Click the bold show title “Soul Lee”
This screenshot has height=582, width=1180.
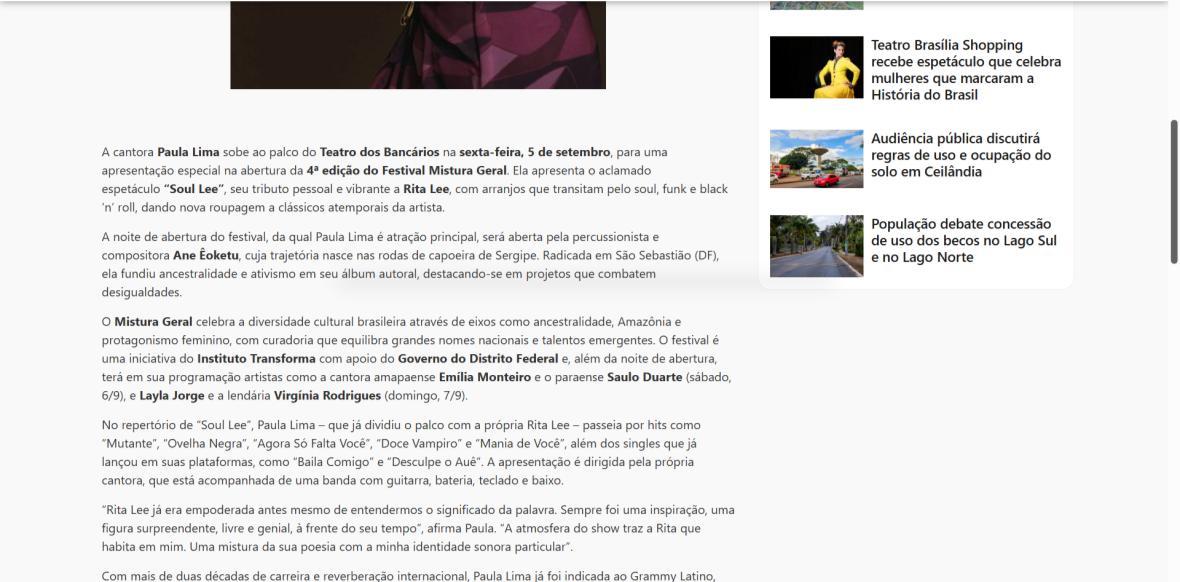(194, 189)
